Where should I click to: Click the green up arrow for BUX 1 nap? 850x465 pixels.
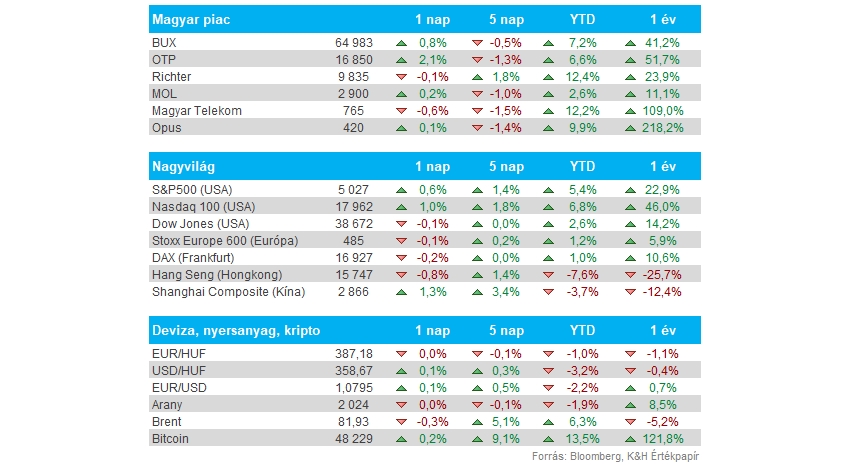pos(401,43)
